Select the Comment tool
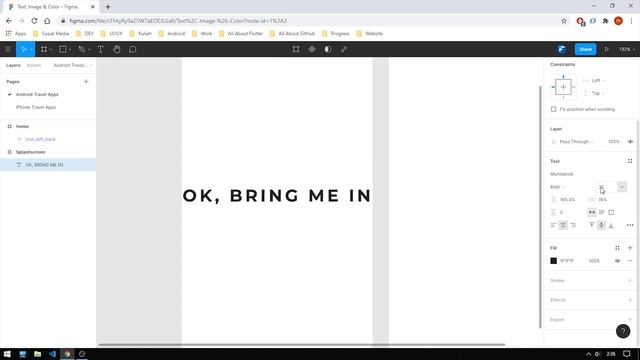This screenshot has width=640, height=360. click(x=133, y=49)
